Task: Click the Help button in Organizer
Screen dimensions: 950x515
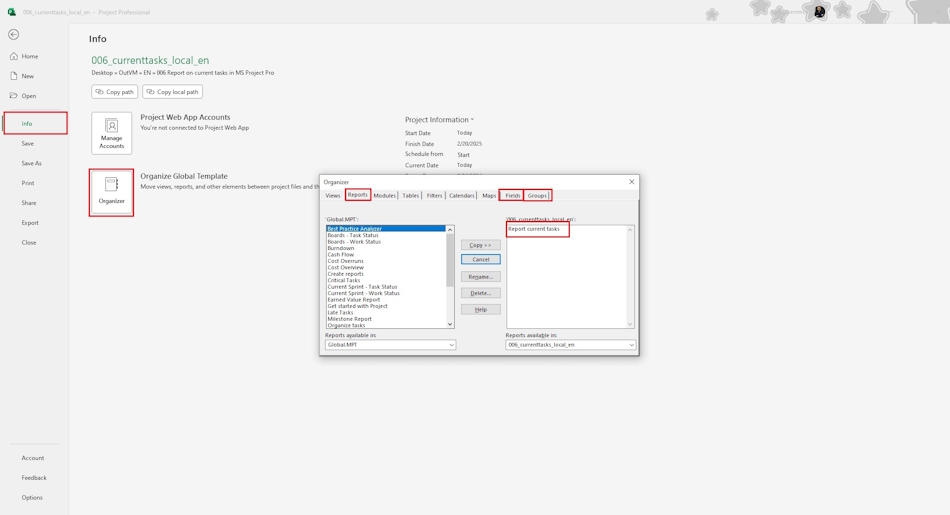Action: (480, 310)
